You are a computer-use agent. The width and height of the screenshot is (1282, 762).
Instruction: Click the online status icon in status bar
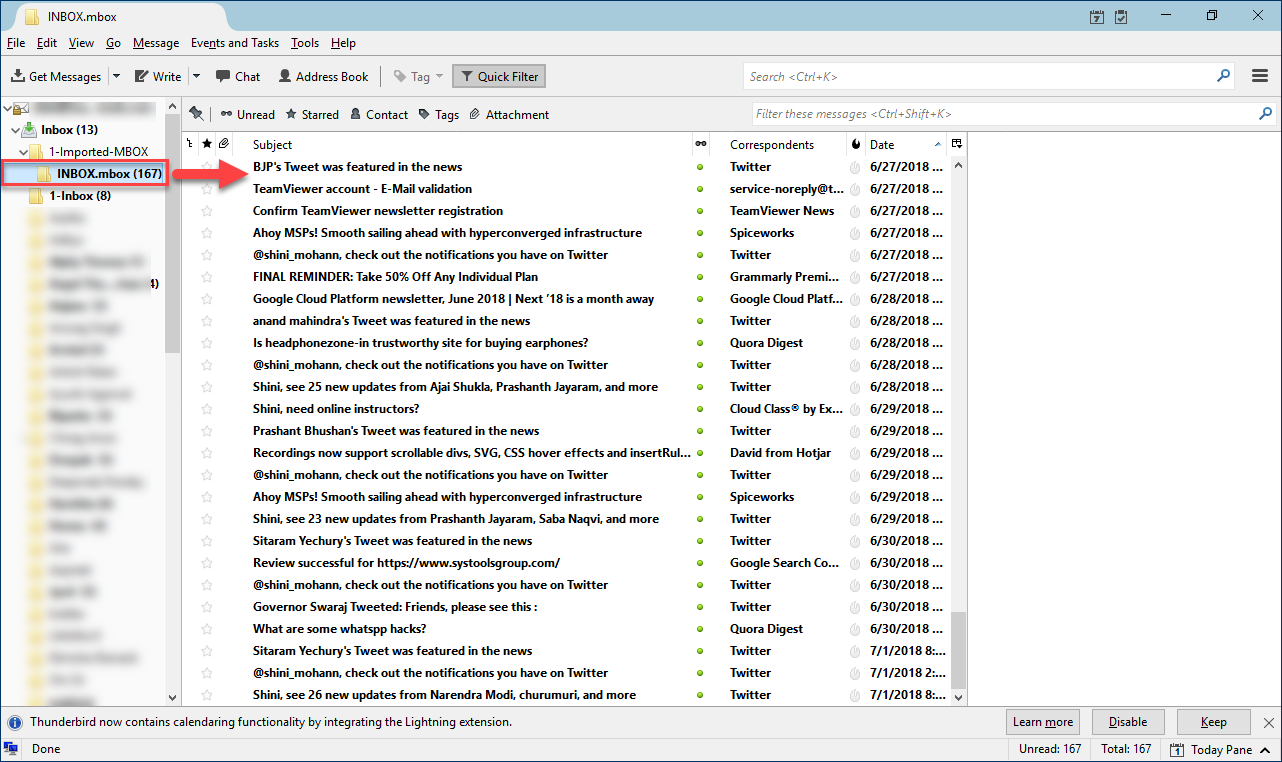[x=11, y=748]
